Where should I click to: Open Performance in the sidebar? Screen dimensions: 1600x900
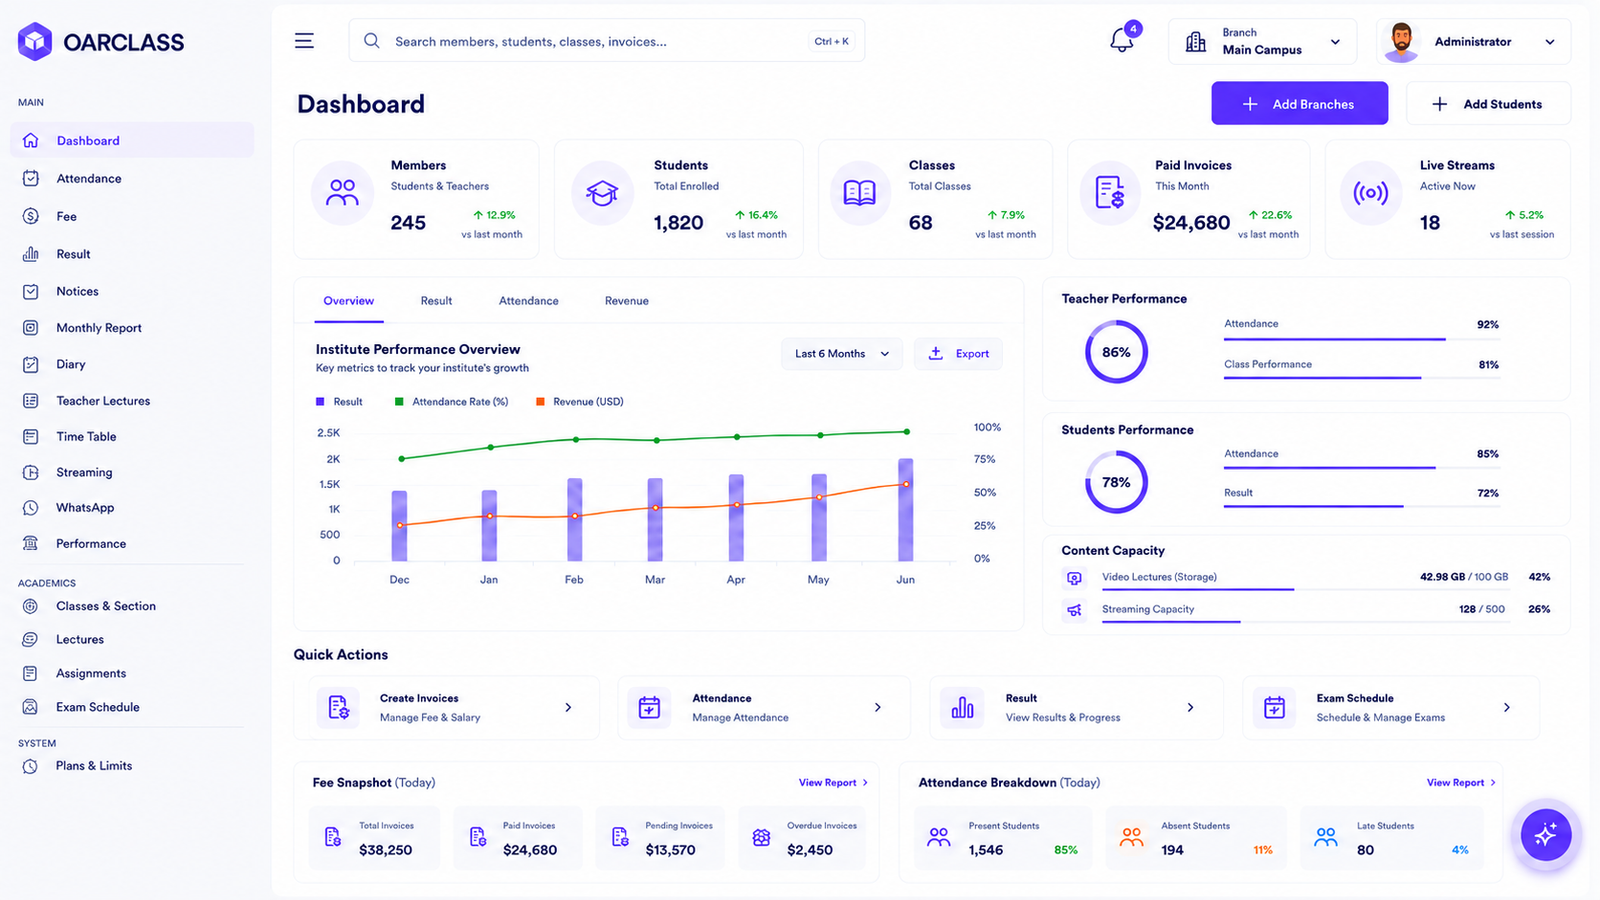pos(132,544)
